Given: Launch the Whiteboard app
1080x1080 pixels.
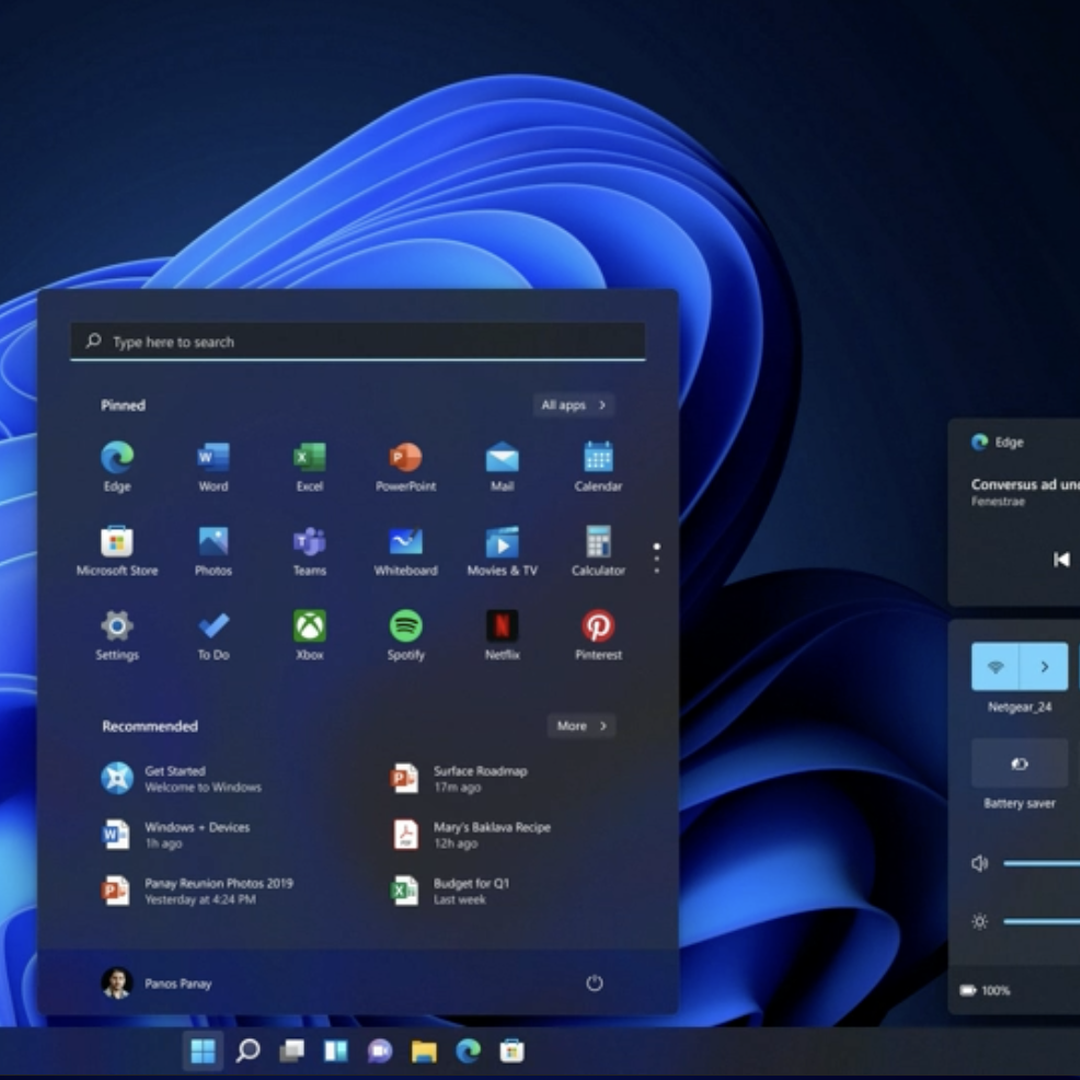Looking at the screenshot, I should [x=406, y=551].
